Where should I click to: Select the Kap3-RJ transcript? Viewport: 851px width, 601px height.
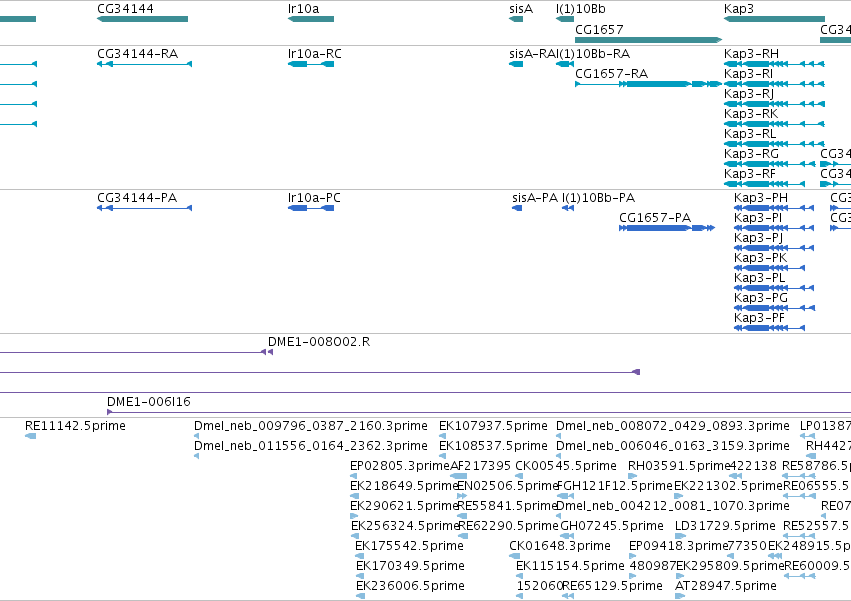click(774, 104)
